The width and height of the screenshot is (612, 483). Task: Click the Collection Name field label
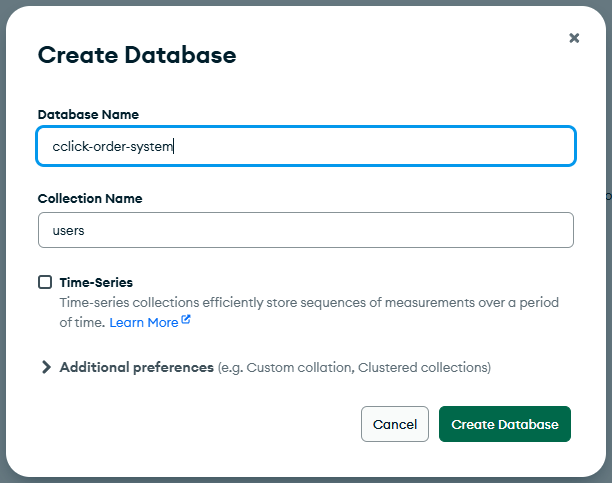90,198
